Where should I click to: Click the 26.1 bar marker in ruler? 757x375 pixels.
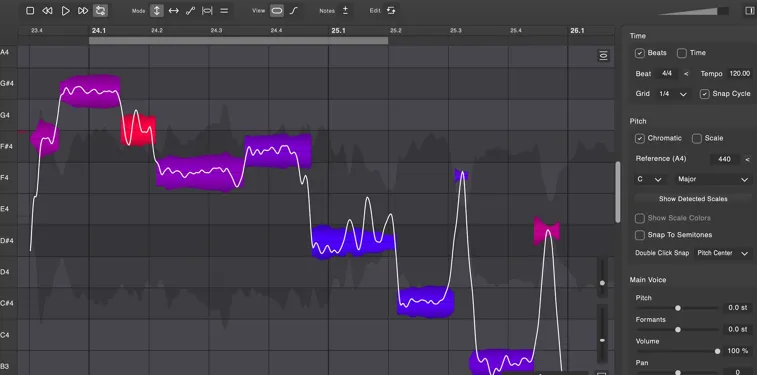click(x=577, y=30)
